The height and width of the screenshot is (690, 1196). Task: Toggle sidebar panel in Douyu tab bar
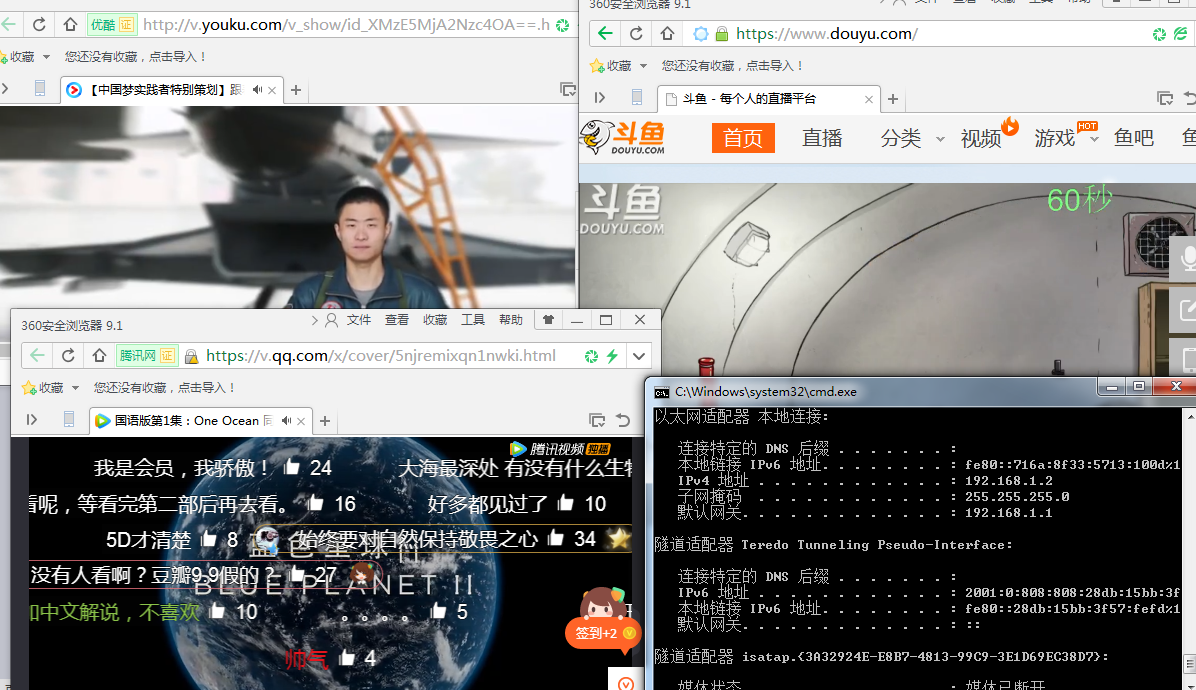600,98
